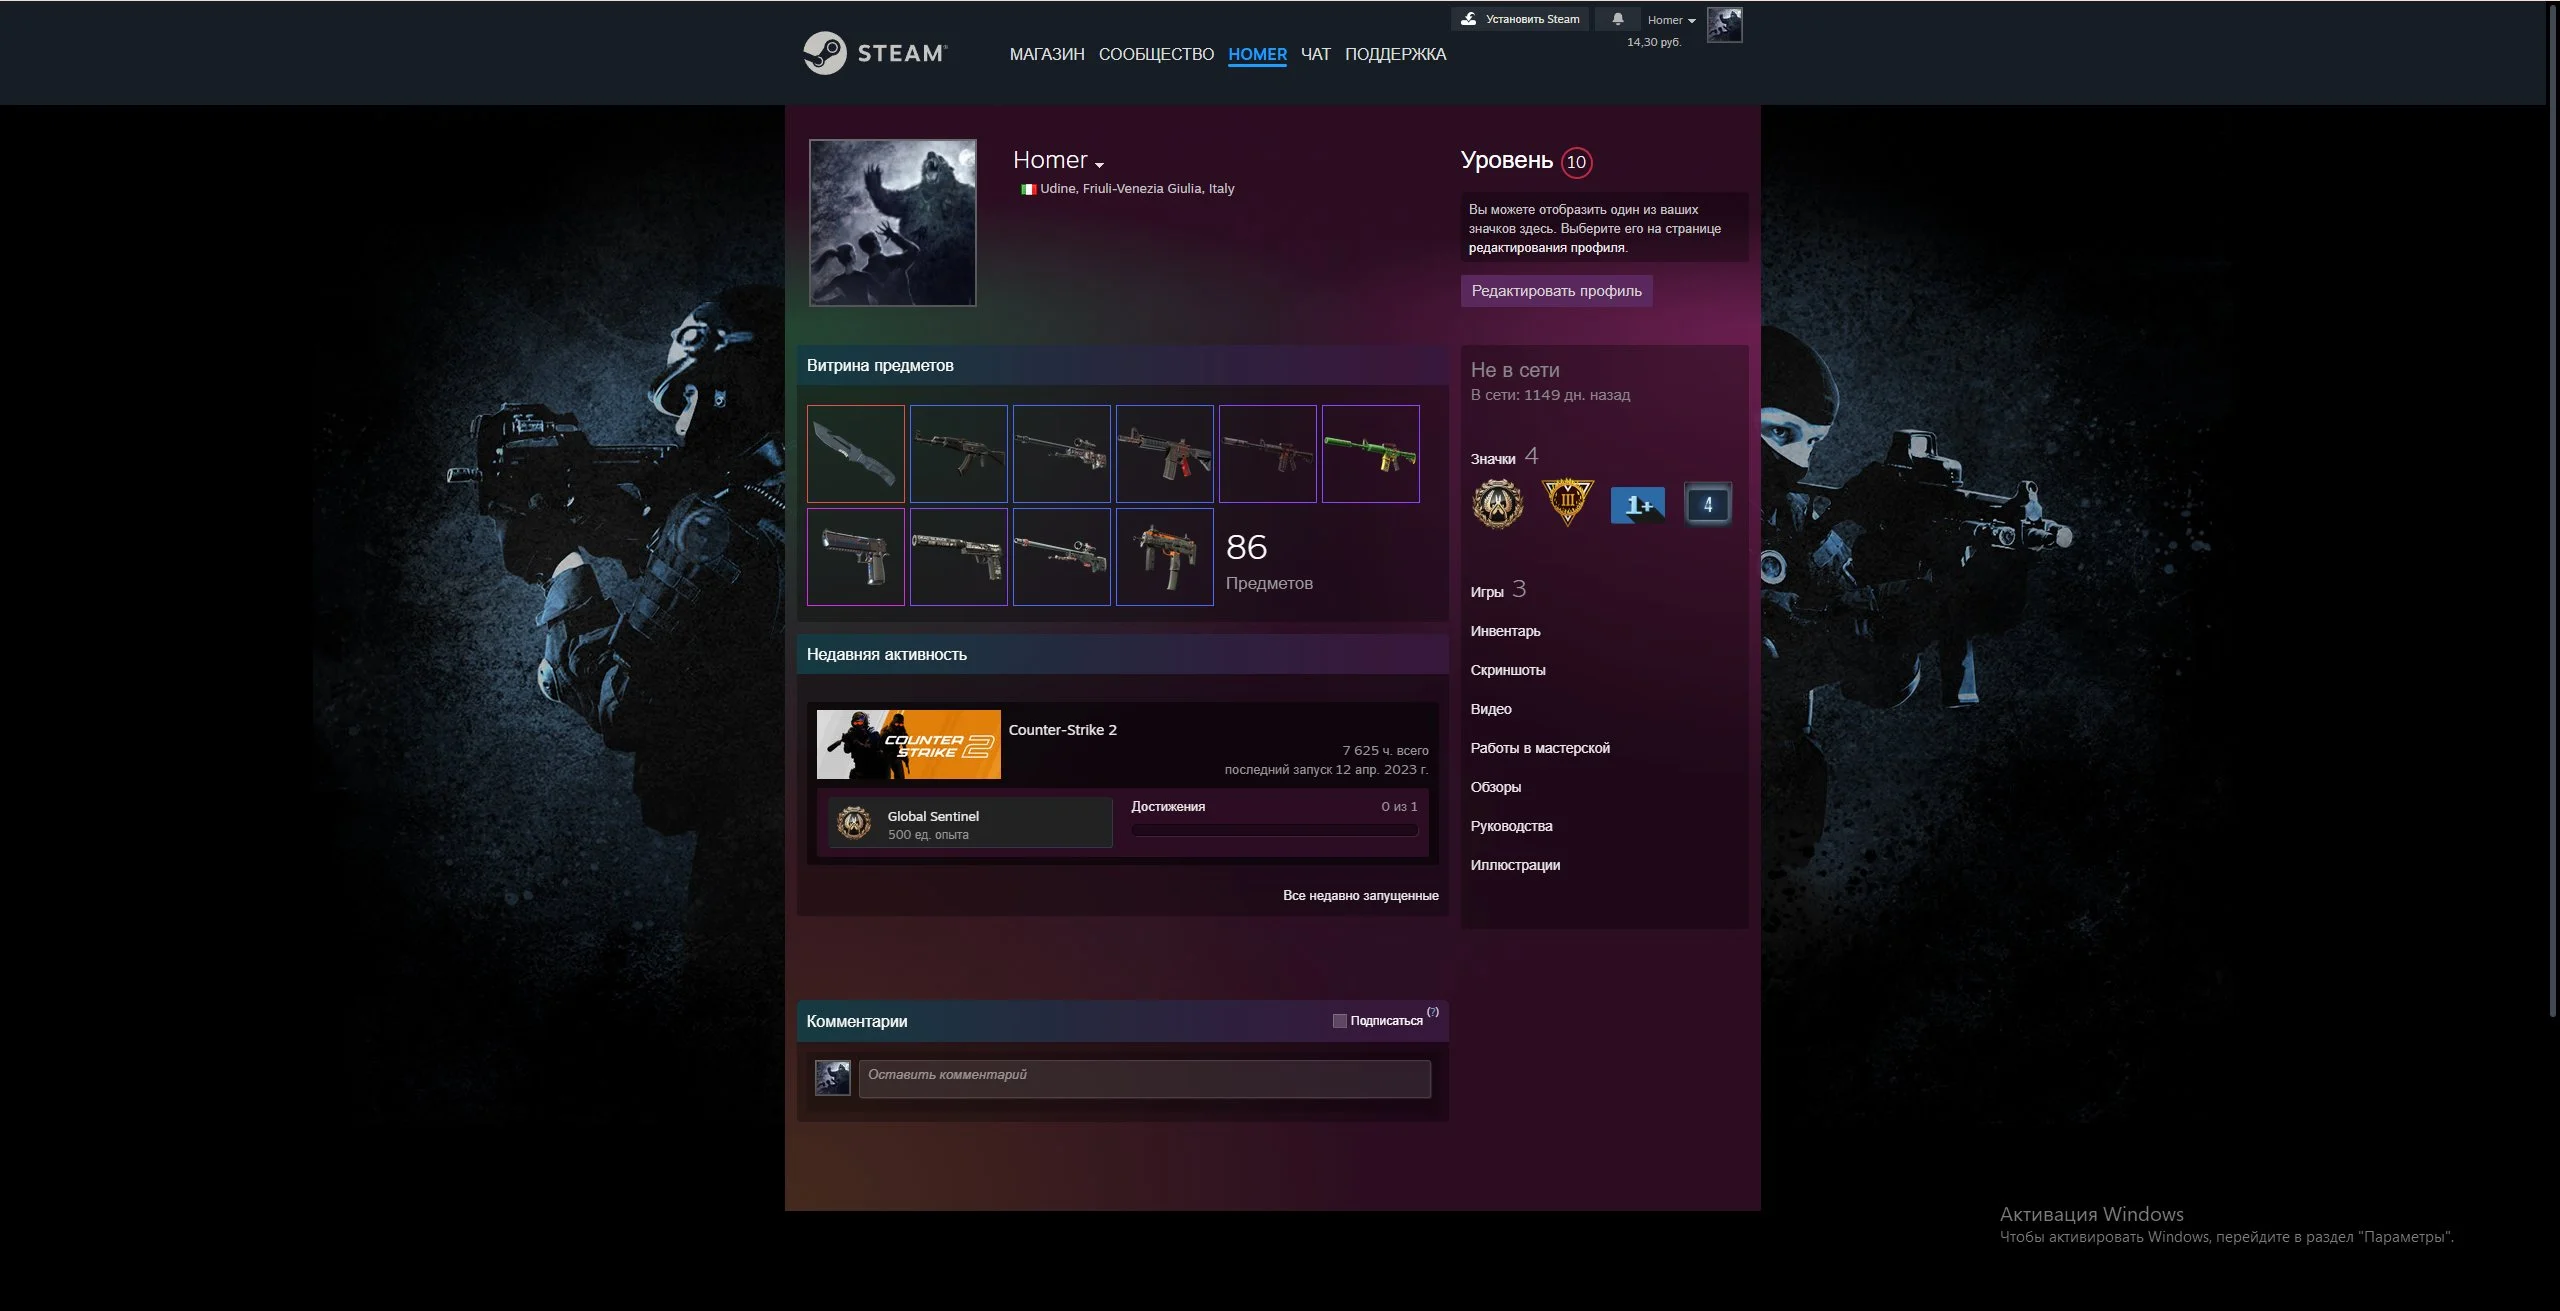Click the Steam logo in header
2560x1311 pixels.
pos(875,53)
